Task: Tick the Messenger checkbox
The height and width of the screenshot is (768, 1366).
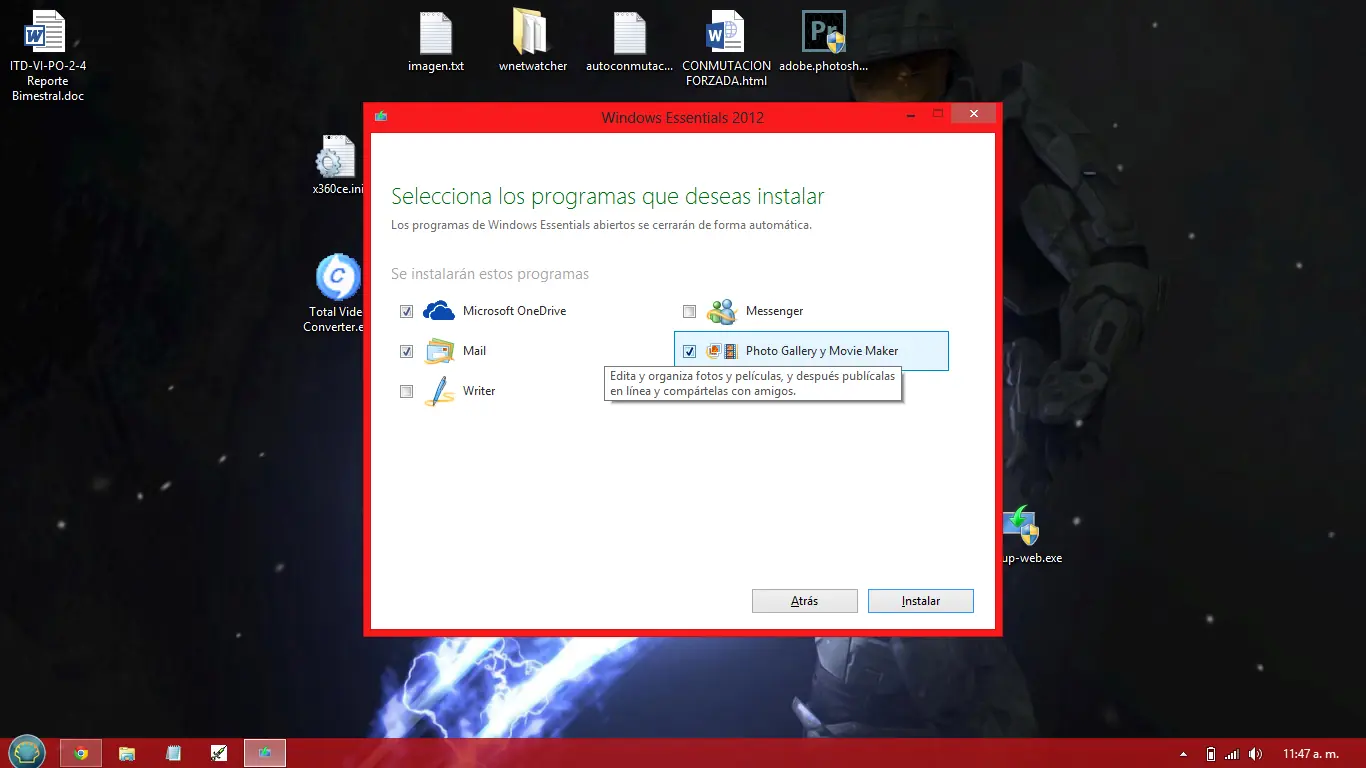Action: pos(689,311)
